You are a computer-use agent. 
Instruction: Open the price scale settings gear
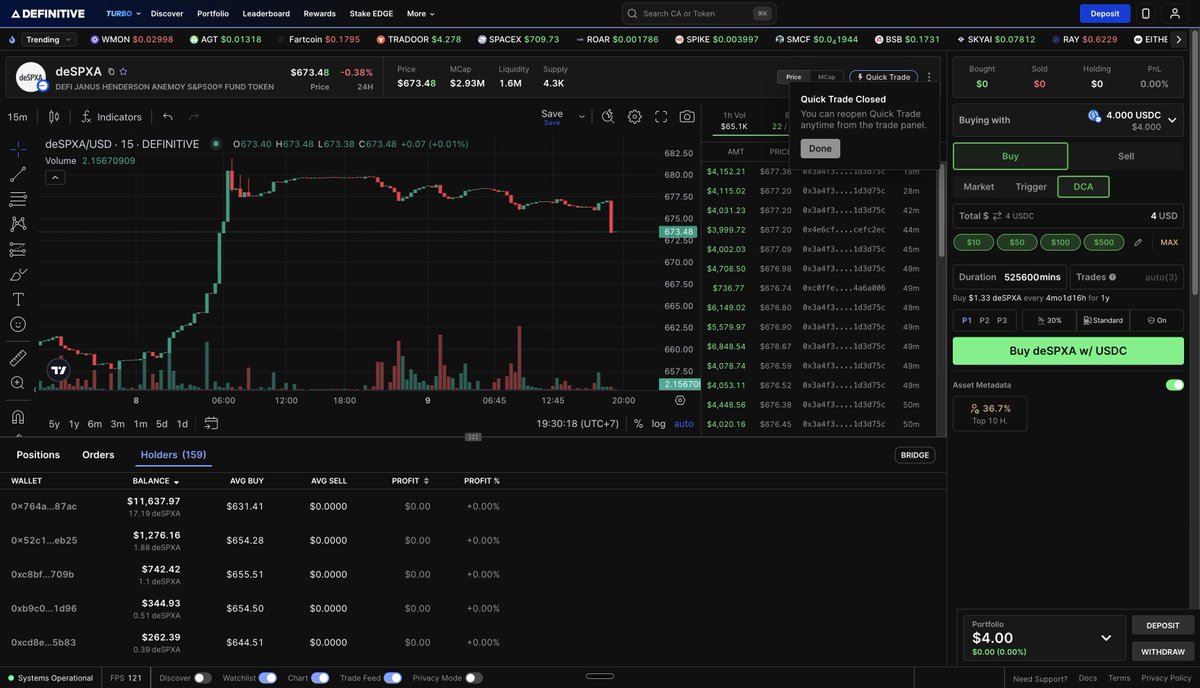click(x=680, y=400)
